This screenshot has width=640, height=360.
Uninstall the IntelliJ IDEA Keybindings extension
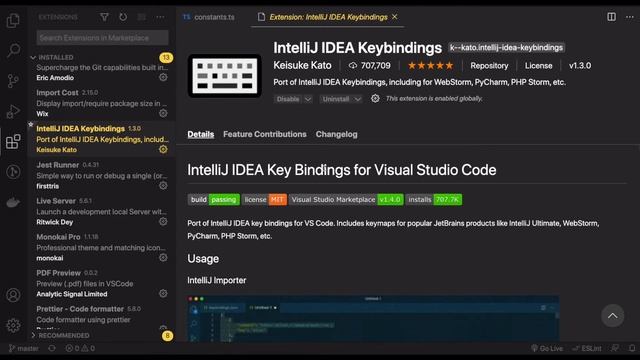point(336,99)
